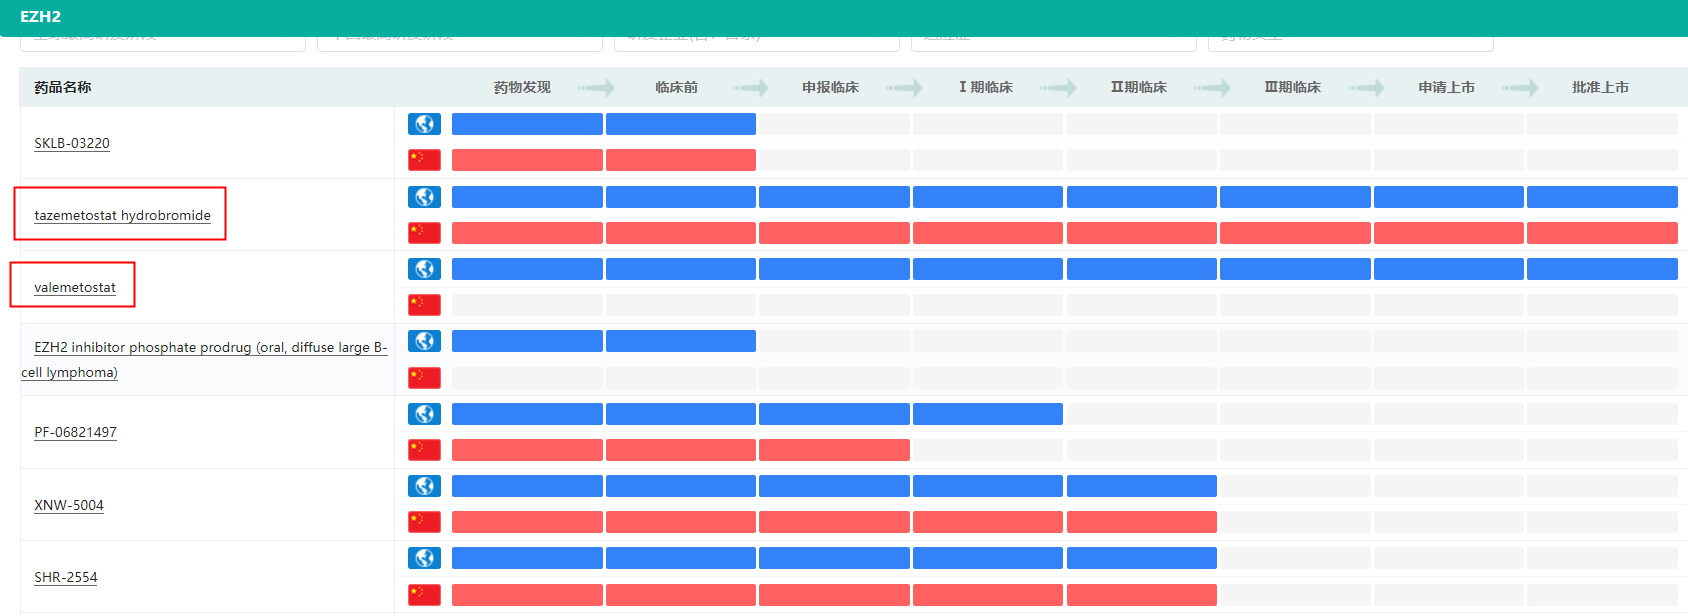Screen dimensions: 1688x616
Task: Click globe icon for EZH2 inhibitor phosphate prodrug
Action: pyautogui.click(x=424, y=341)
